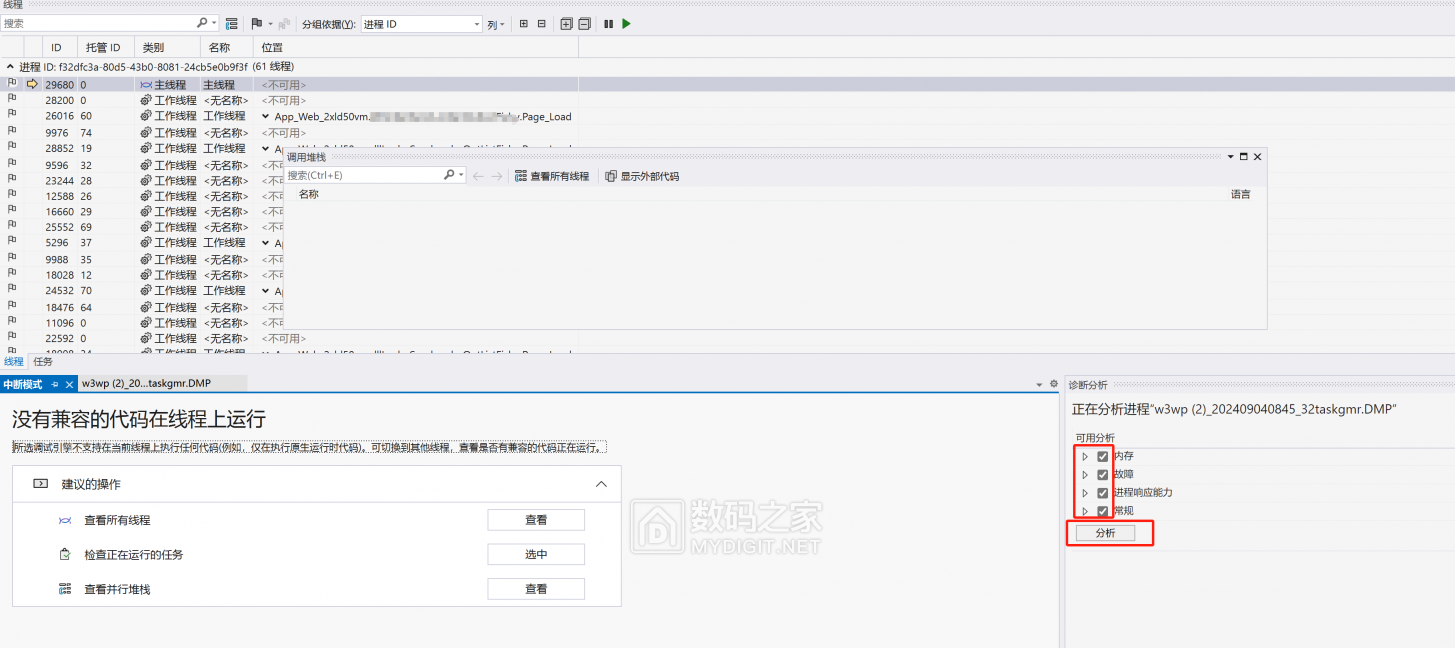Click the thaw threads green play icon
Image resolution: width=1455 pixels, height=648 pixels.
point(626,23)
